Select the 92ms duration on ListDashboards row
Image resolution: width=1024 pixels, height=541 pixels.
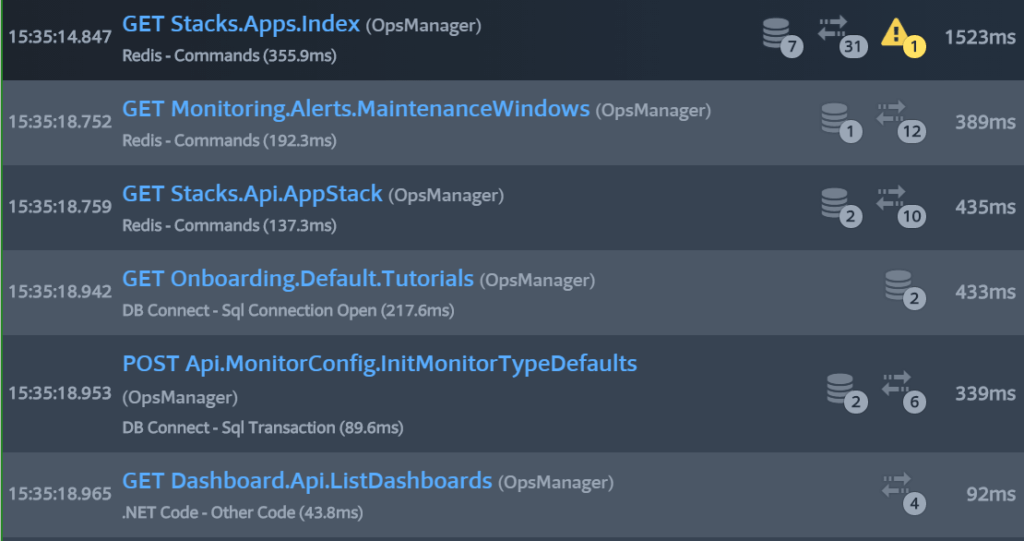click(991, 495)
